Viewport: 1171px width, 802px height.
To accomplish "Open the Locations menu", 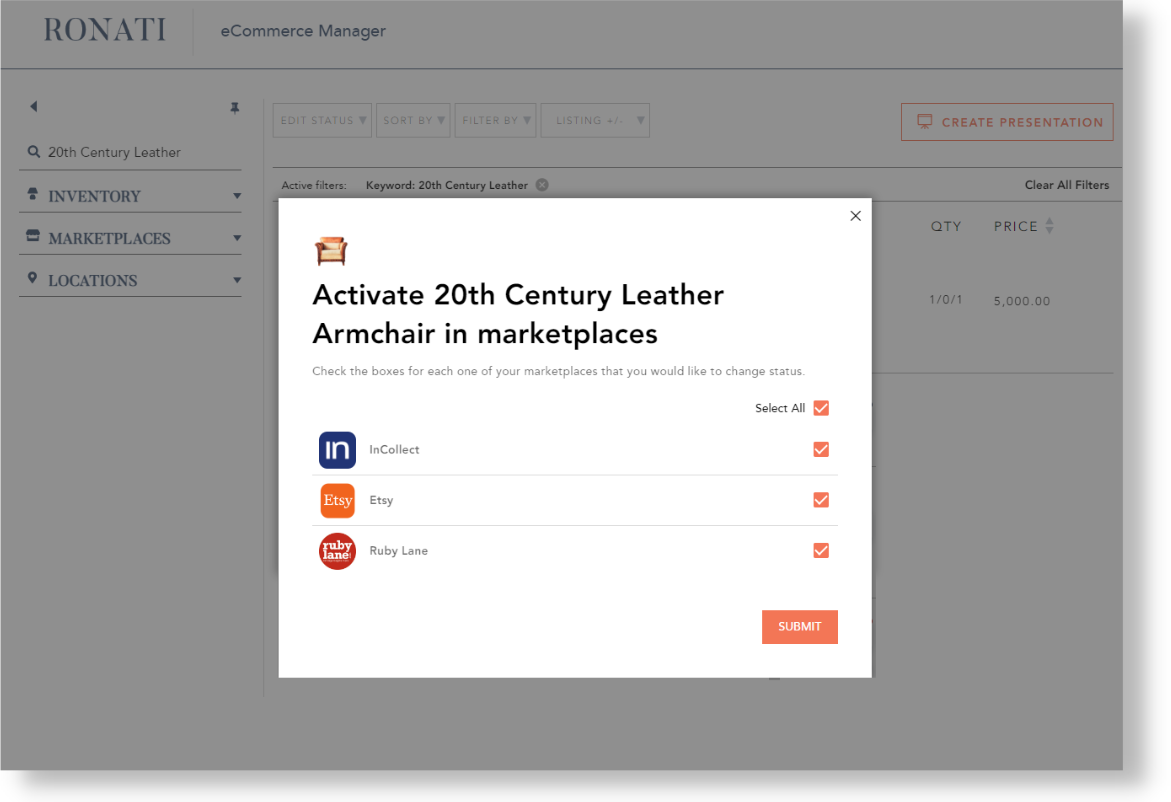I will point(130,280).
